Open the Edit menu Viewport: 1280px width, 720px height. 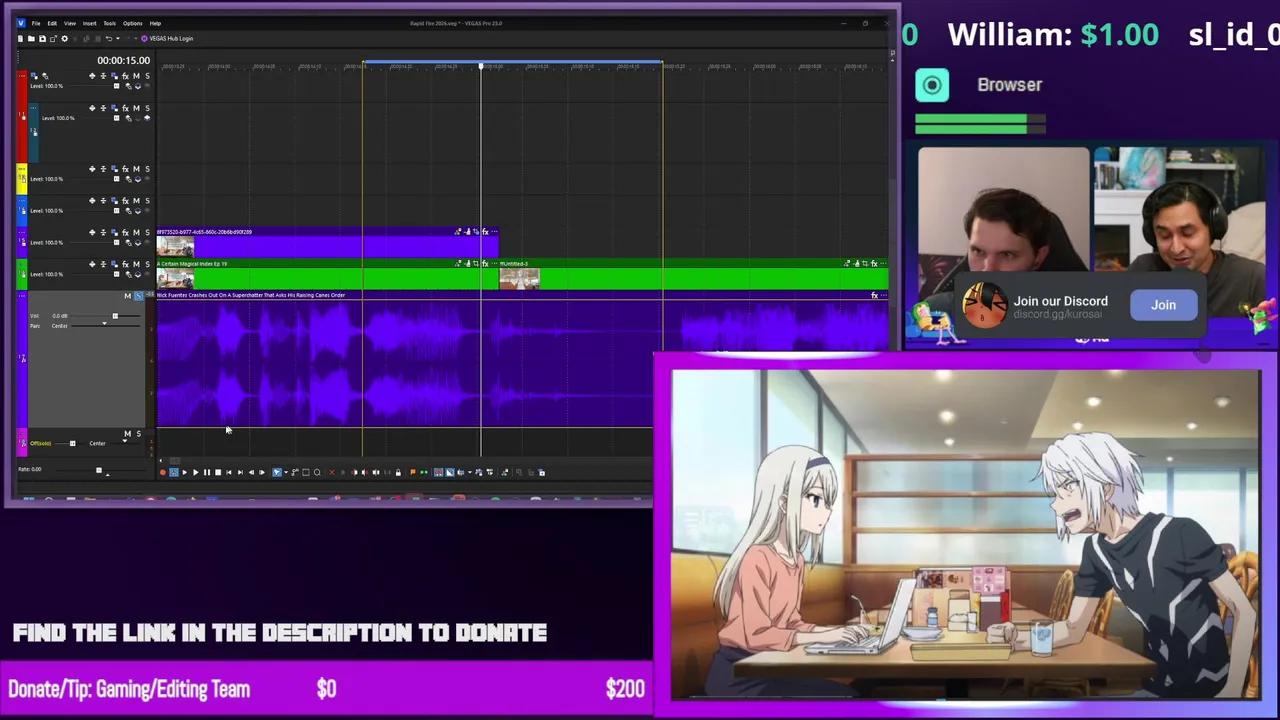pyautogui.click(x=52, y=23)
